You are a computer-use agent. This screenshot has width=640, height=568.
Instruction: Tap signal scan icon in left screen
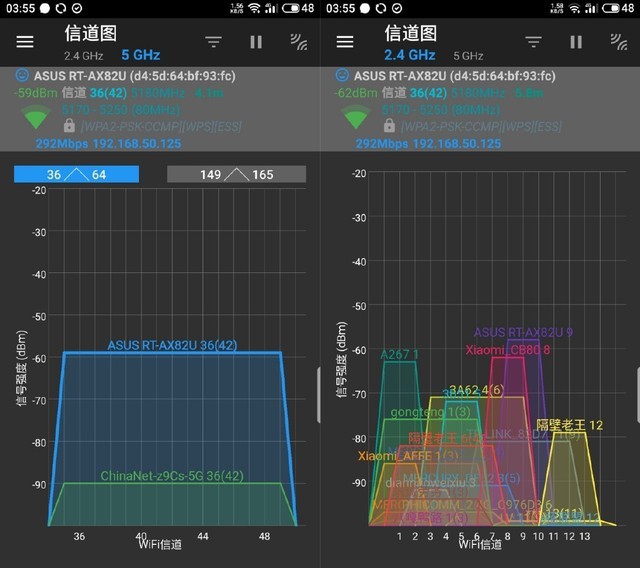[x=299, y=42]
